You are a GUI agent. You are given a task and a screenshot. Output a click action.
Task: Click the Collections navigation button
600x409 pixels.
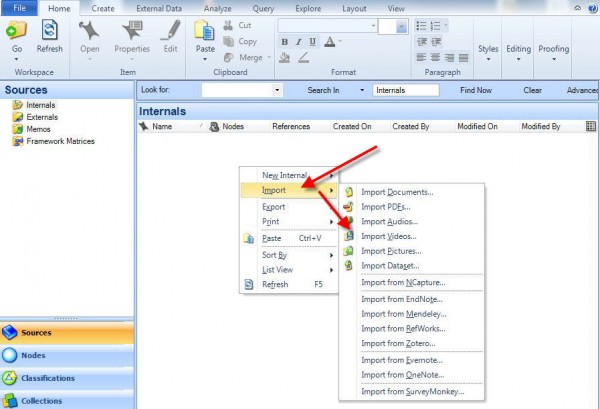click(x=67, y=401)
